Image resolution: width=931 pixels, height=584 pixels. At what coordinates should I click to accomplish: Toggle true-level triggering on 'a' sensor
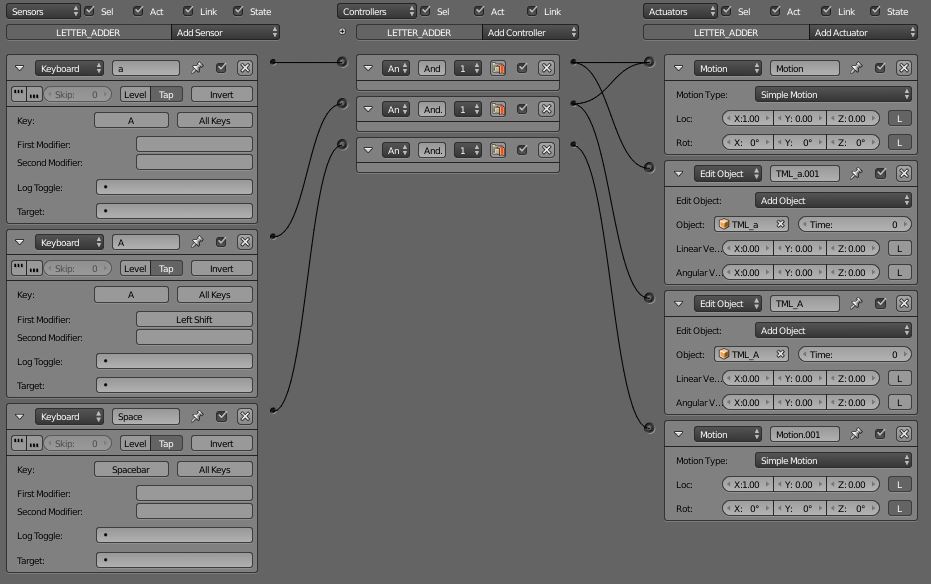(18, 94)
